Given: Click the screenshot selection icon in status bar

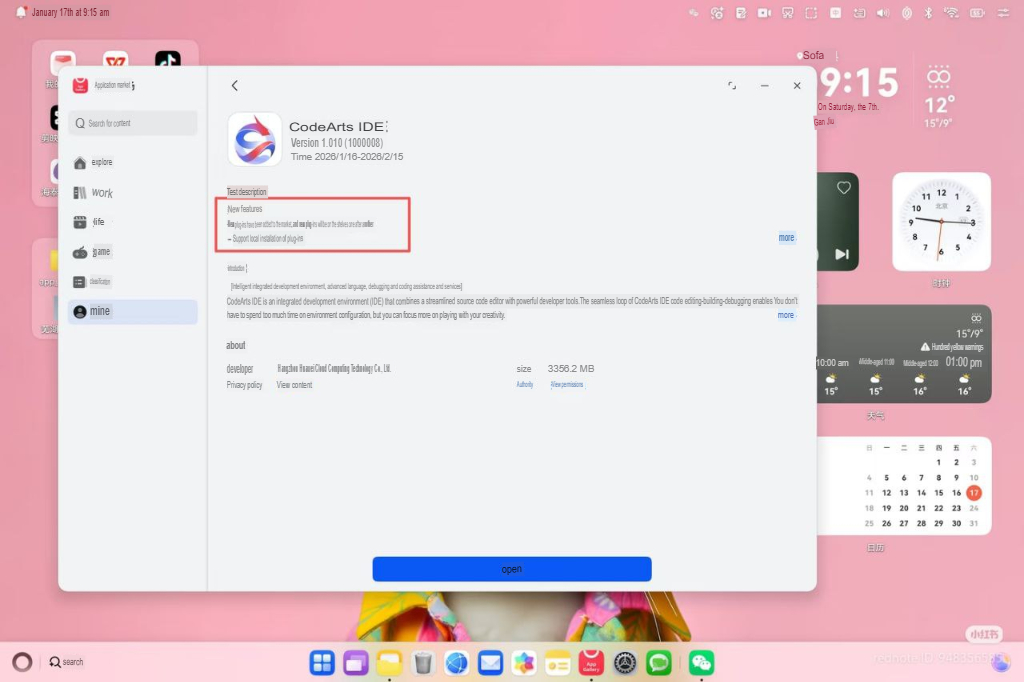Looking at the screenshot, I should [811, 13].
